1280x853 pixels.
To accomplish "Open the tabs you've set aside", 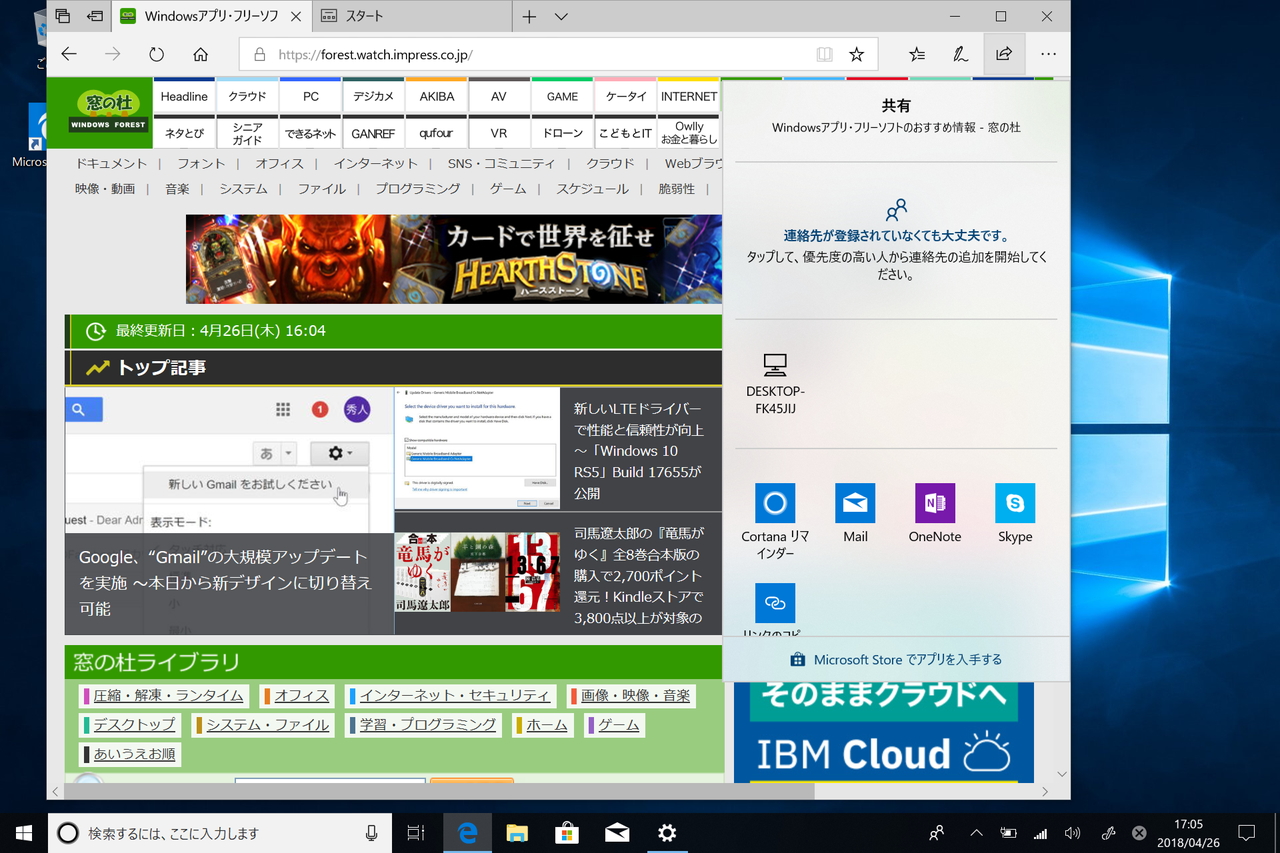I will (x=62, y=16).
